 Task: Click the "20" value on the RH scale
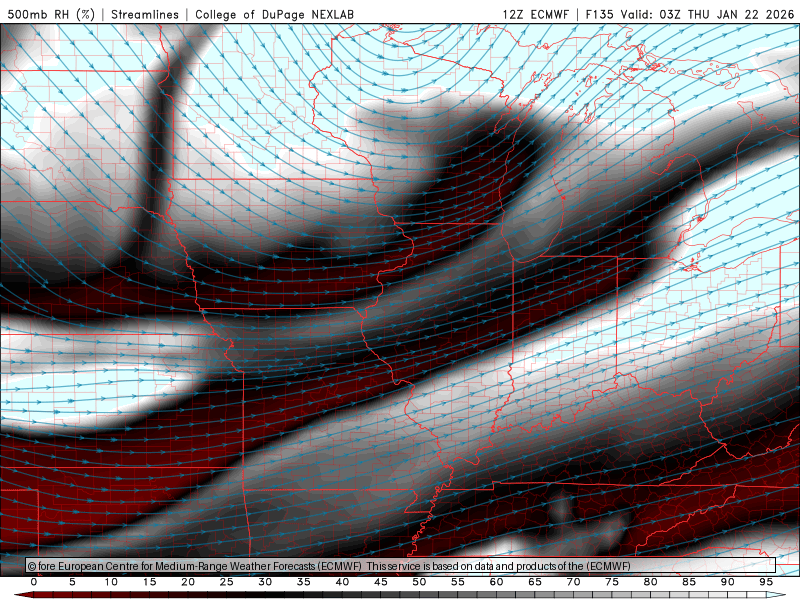[x=188, y=582]
